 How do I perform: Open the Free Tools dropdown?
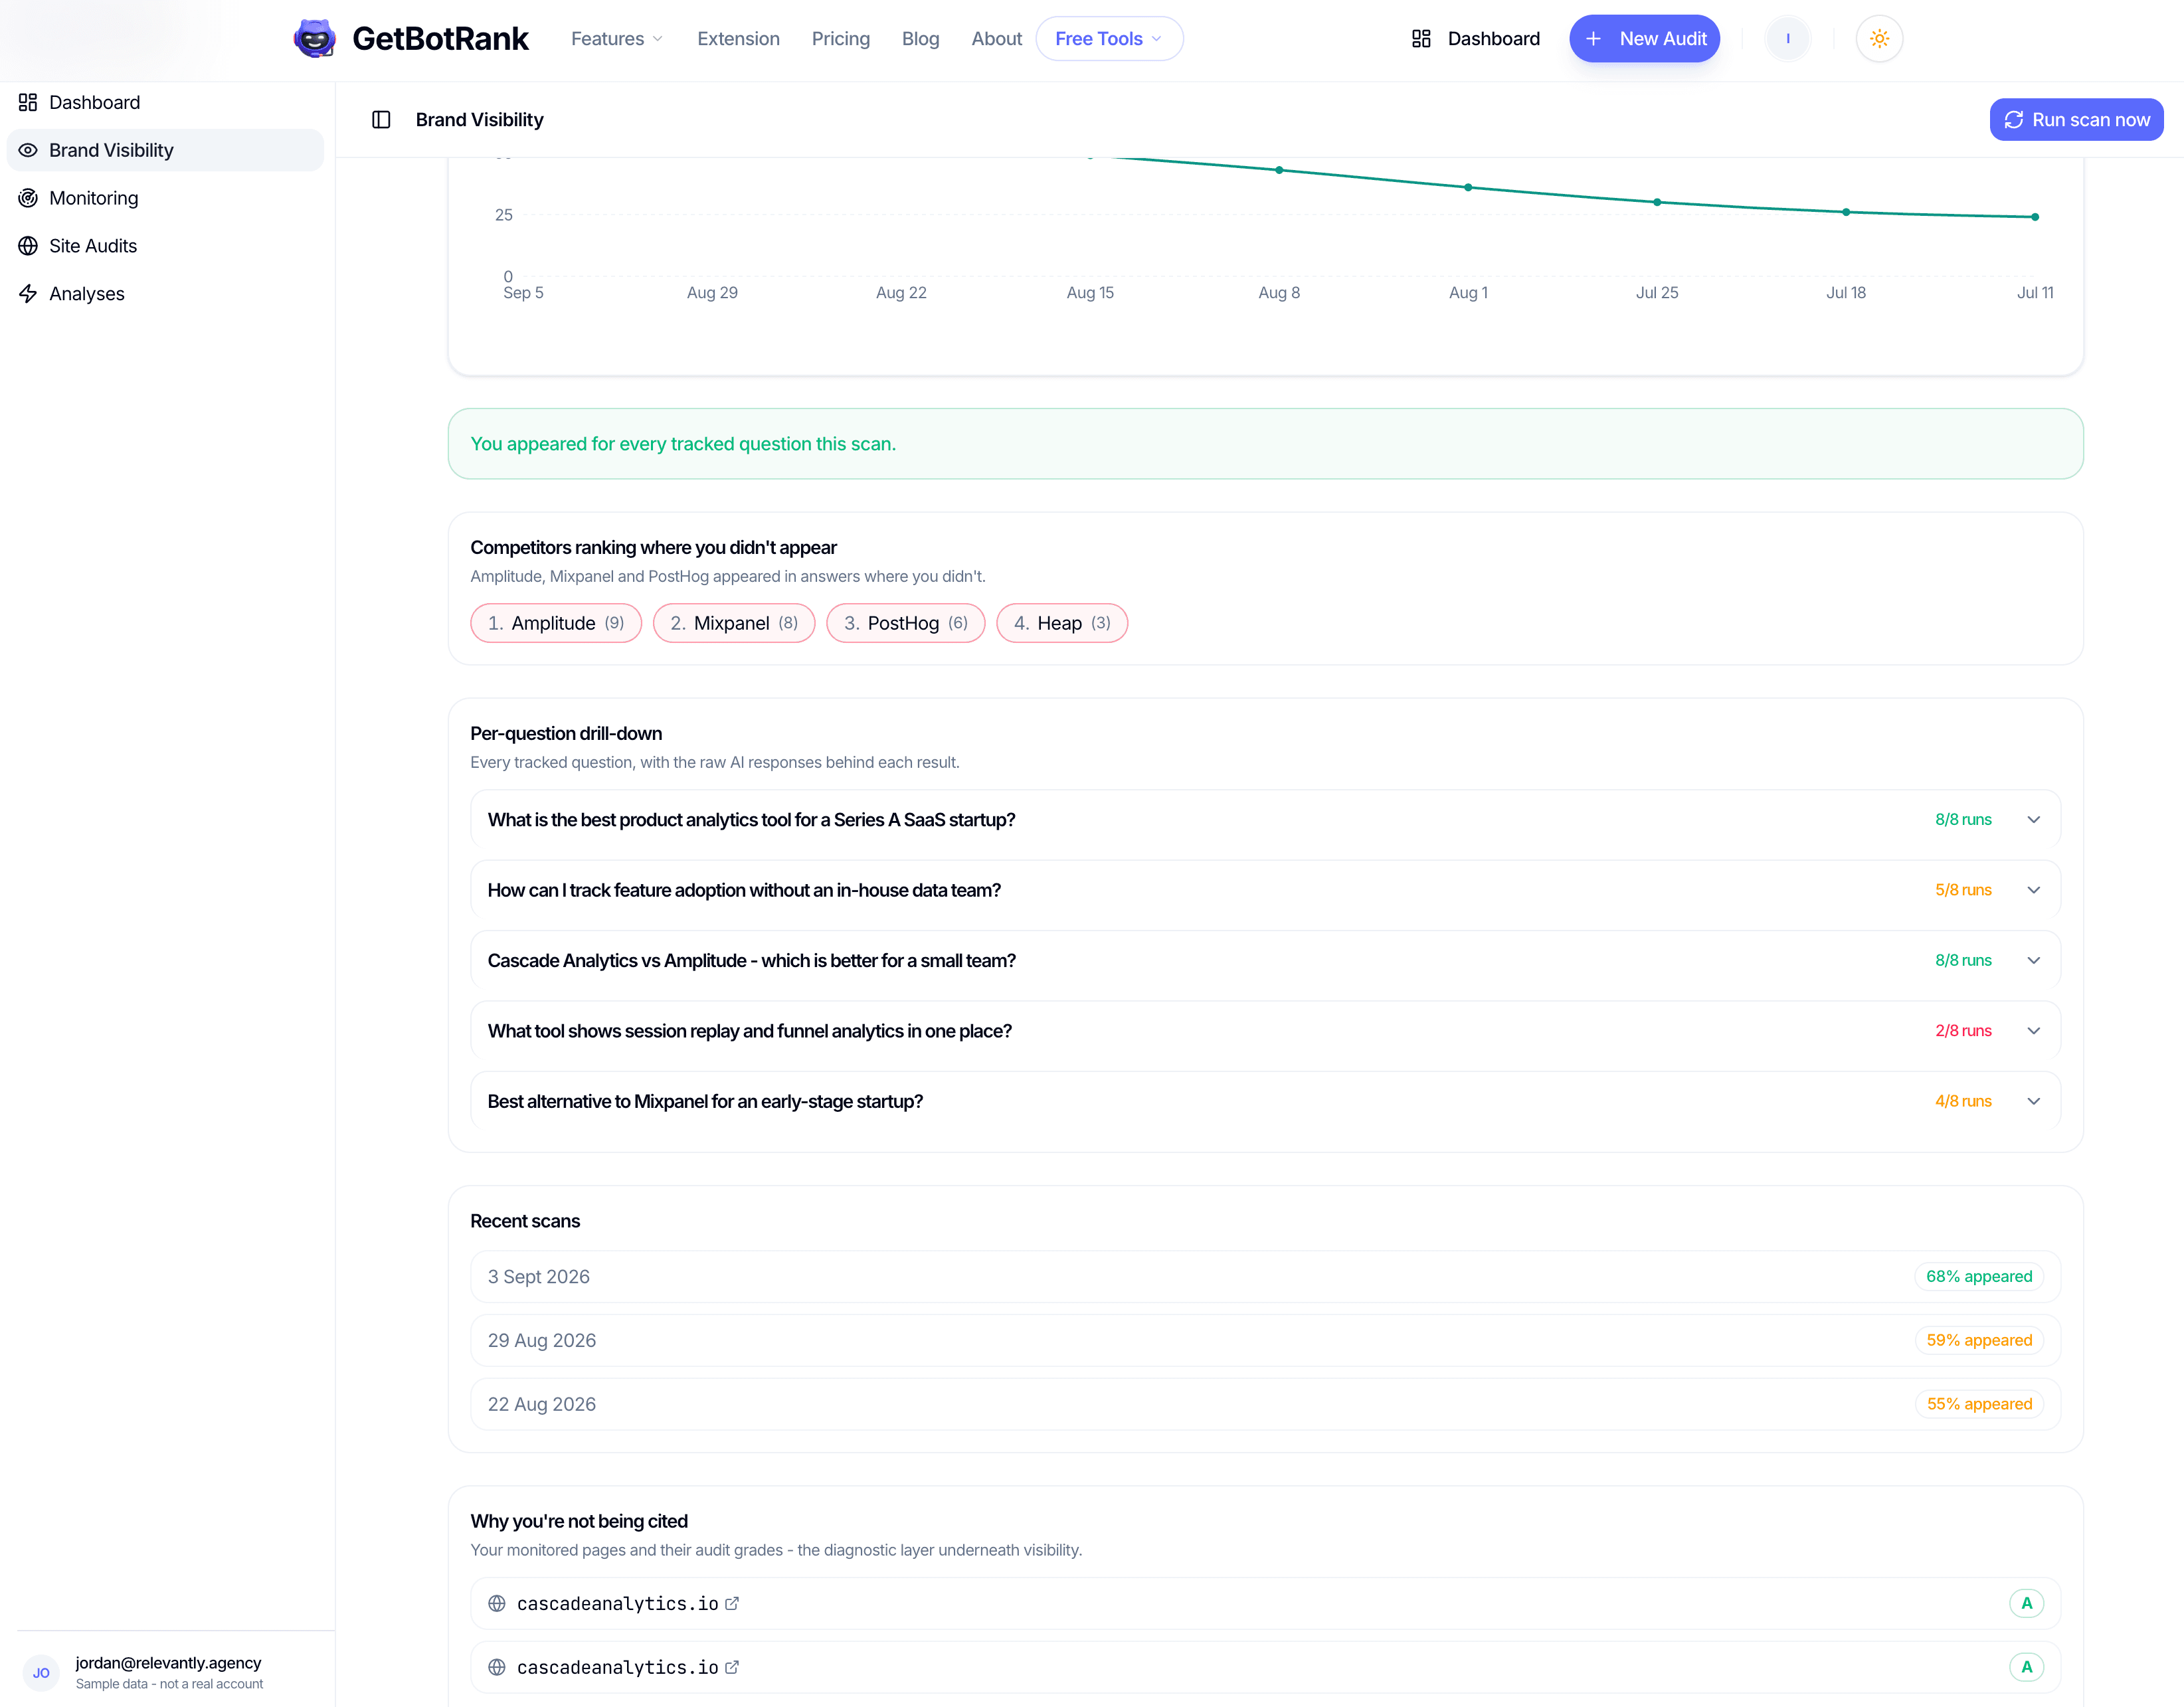click(1109, 39)
